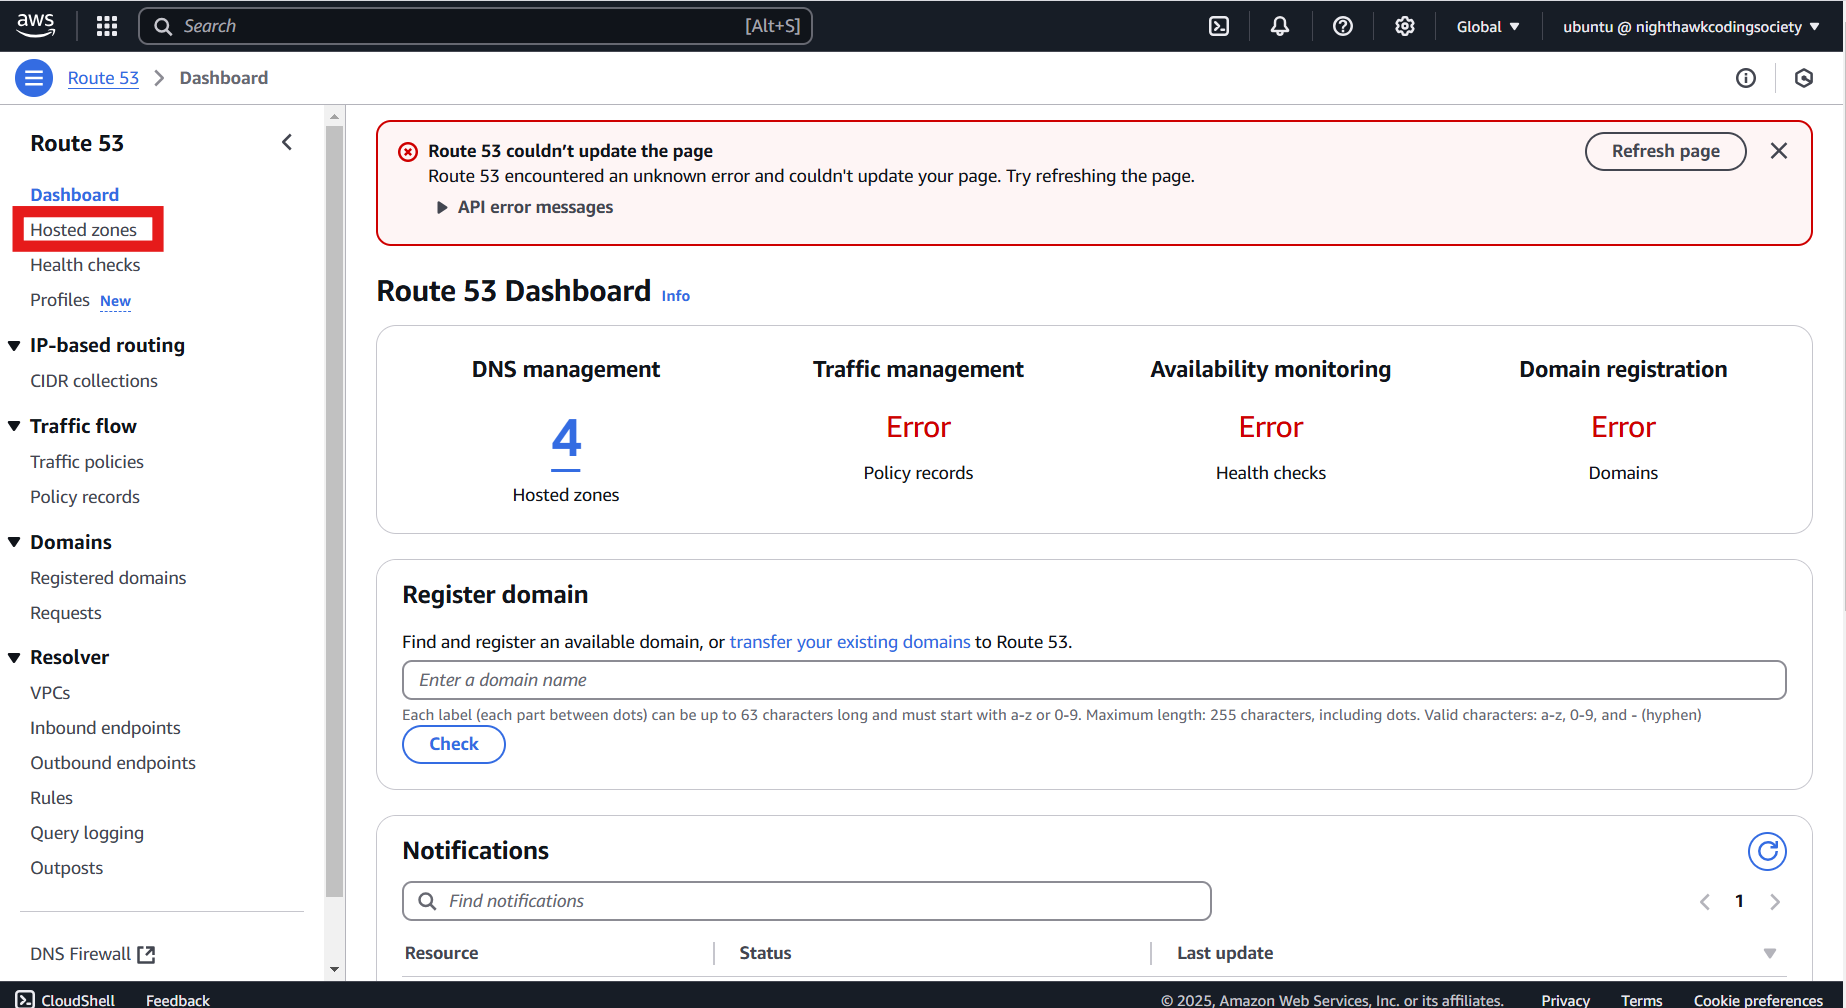1846x1008 pixels.
Task: Collapse the Domains section
Action: pyautogui.click(x=14, y=543)
